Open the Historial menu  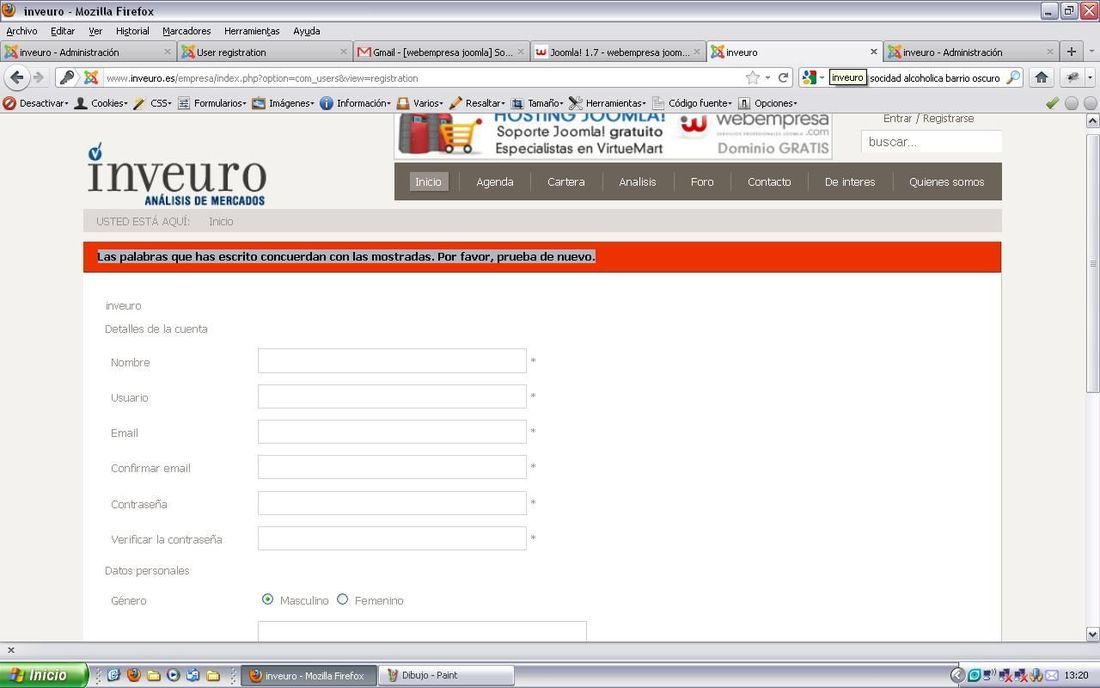pyautogui.click(x=133, y=31)
